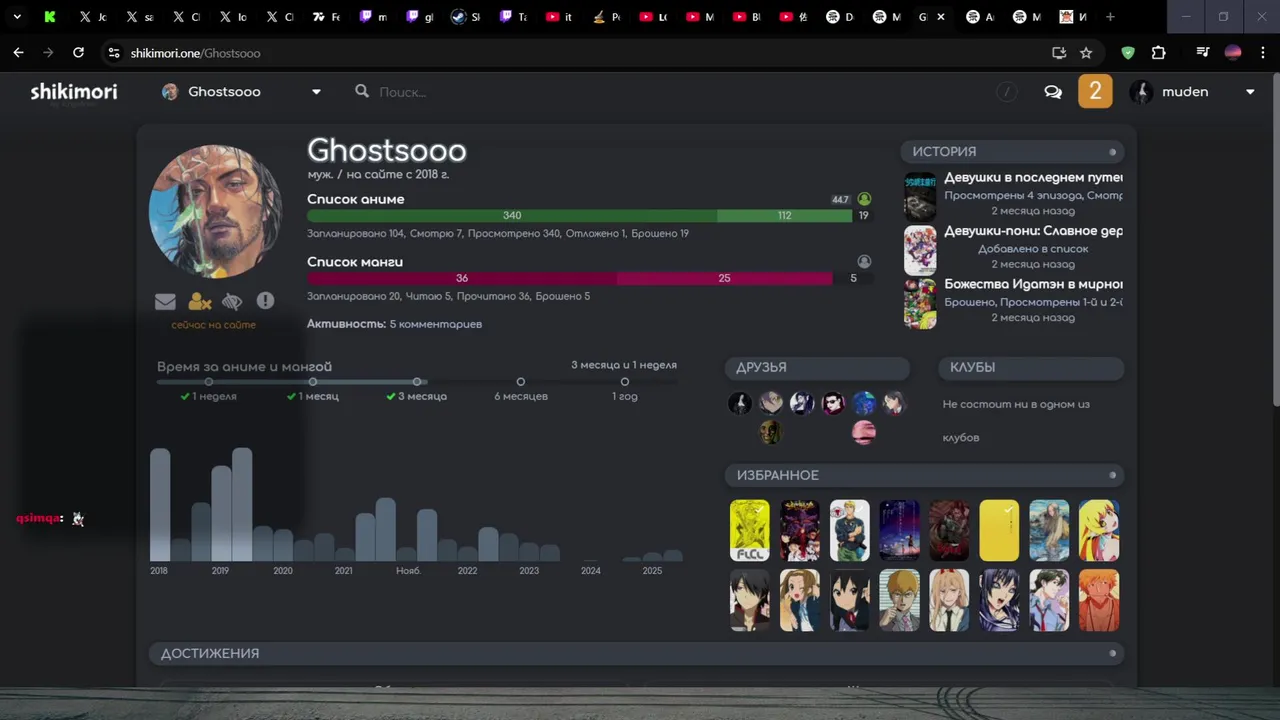The image size is (1280, 720).
Task: Open the ДОСТИЖЕНИЯ section header
Action: (x=636, y=654)
